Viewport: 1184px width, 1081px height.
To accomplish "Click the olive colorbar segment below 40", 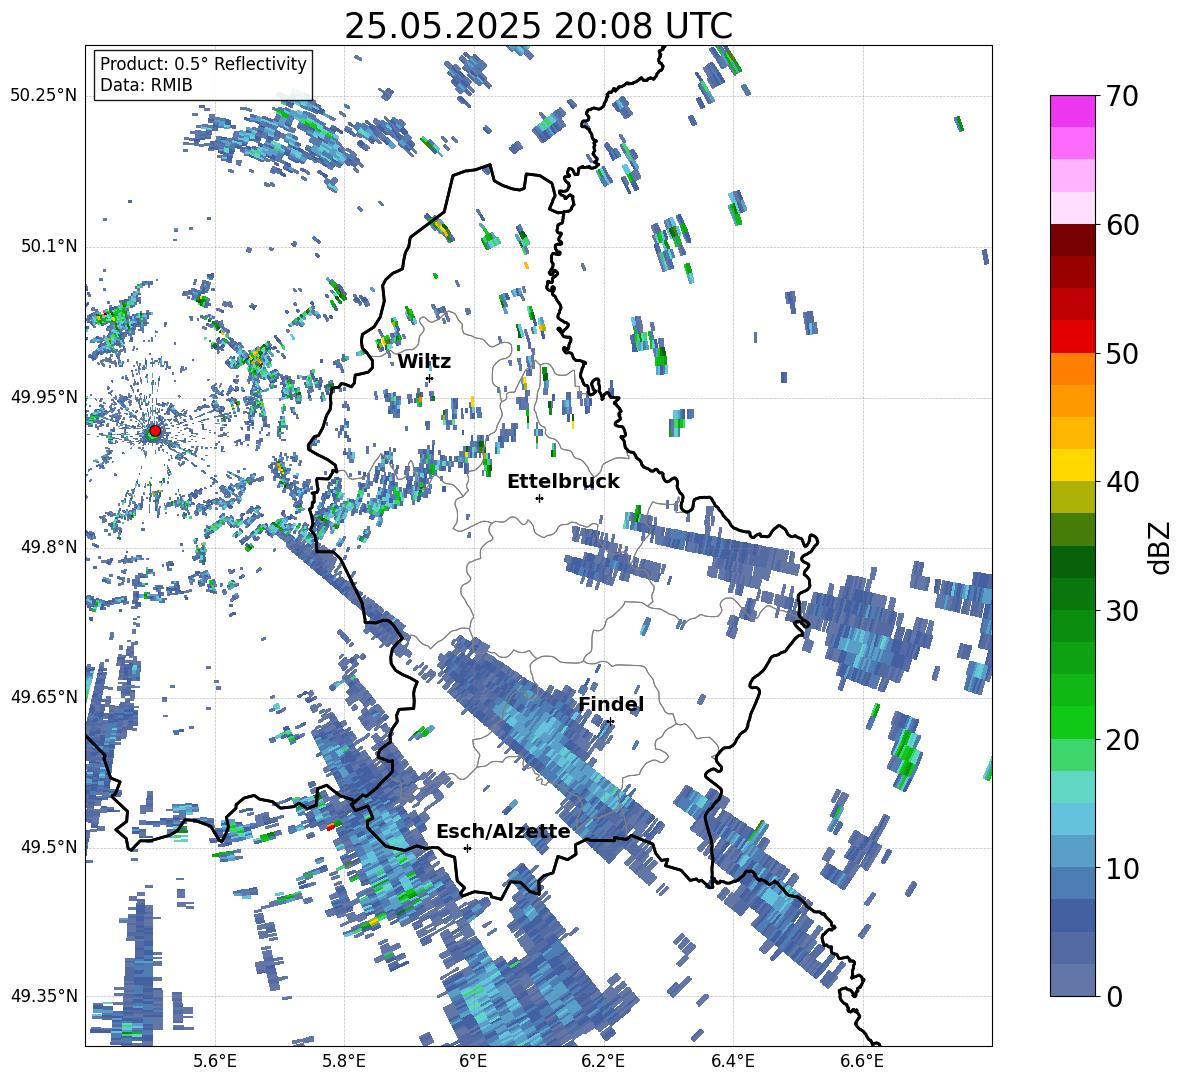I will click(x=1072, y=497).
